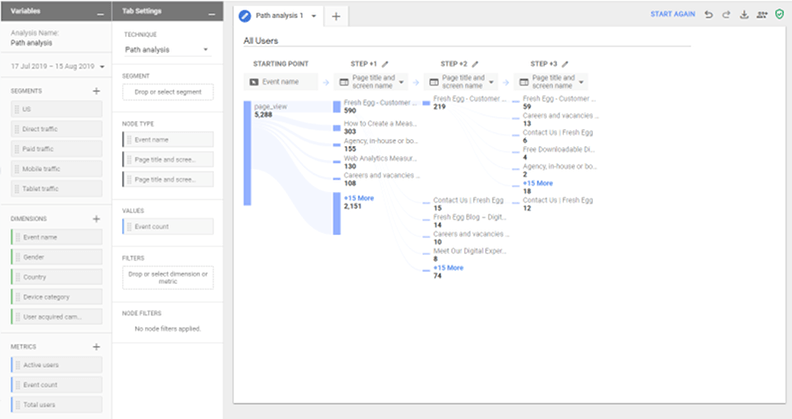
Task: Click the STEP +1 page node type icon
Action: [x=344, y=82]
